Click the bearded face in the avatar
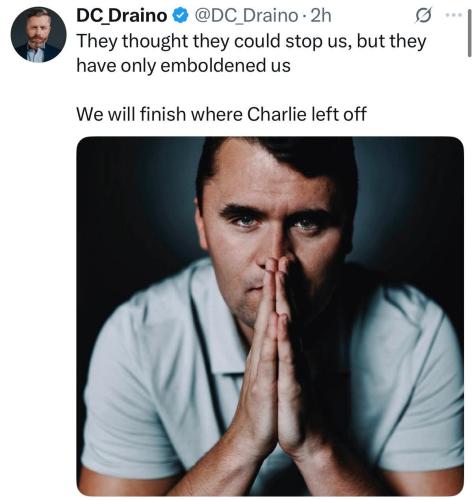 click(x=38, y=32)
